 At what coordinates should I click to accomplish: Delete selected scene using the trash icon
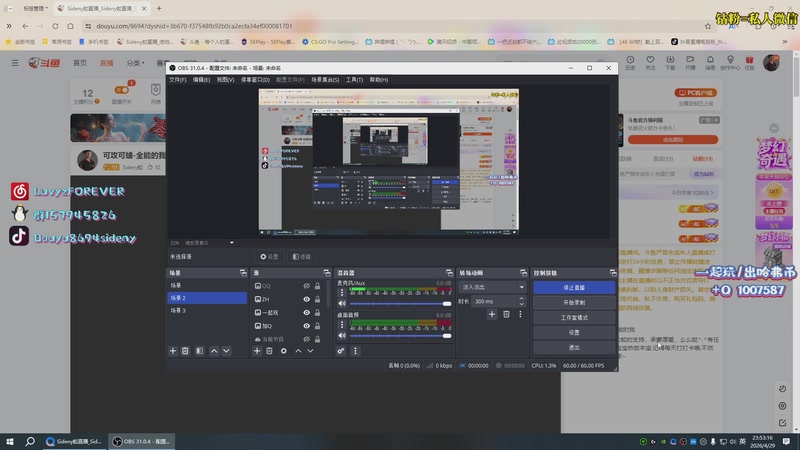(185, 351)
